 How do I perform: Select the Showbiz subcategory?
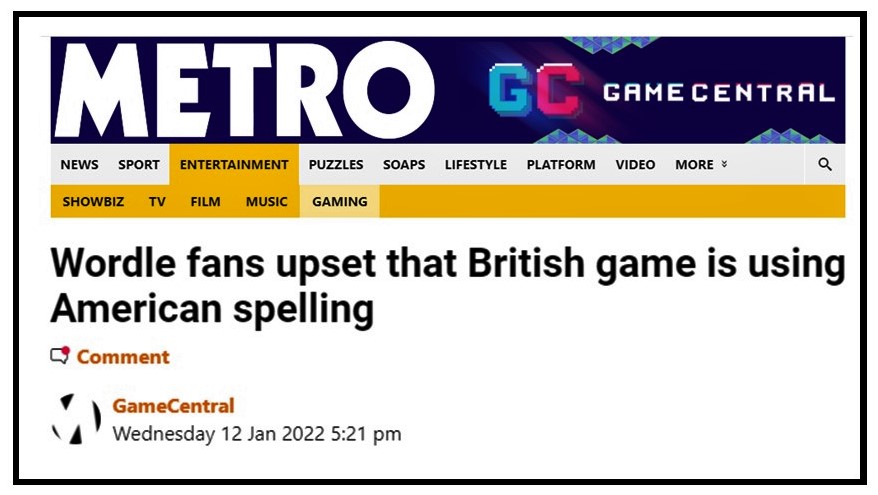(x=93, y=202)
